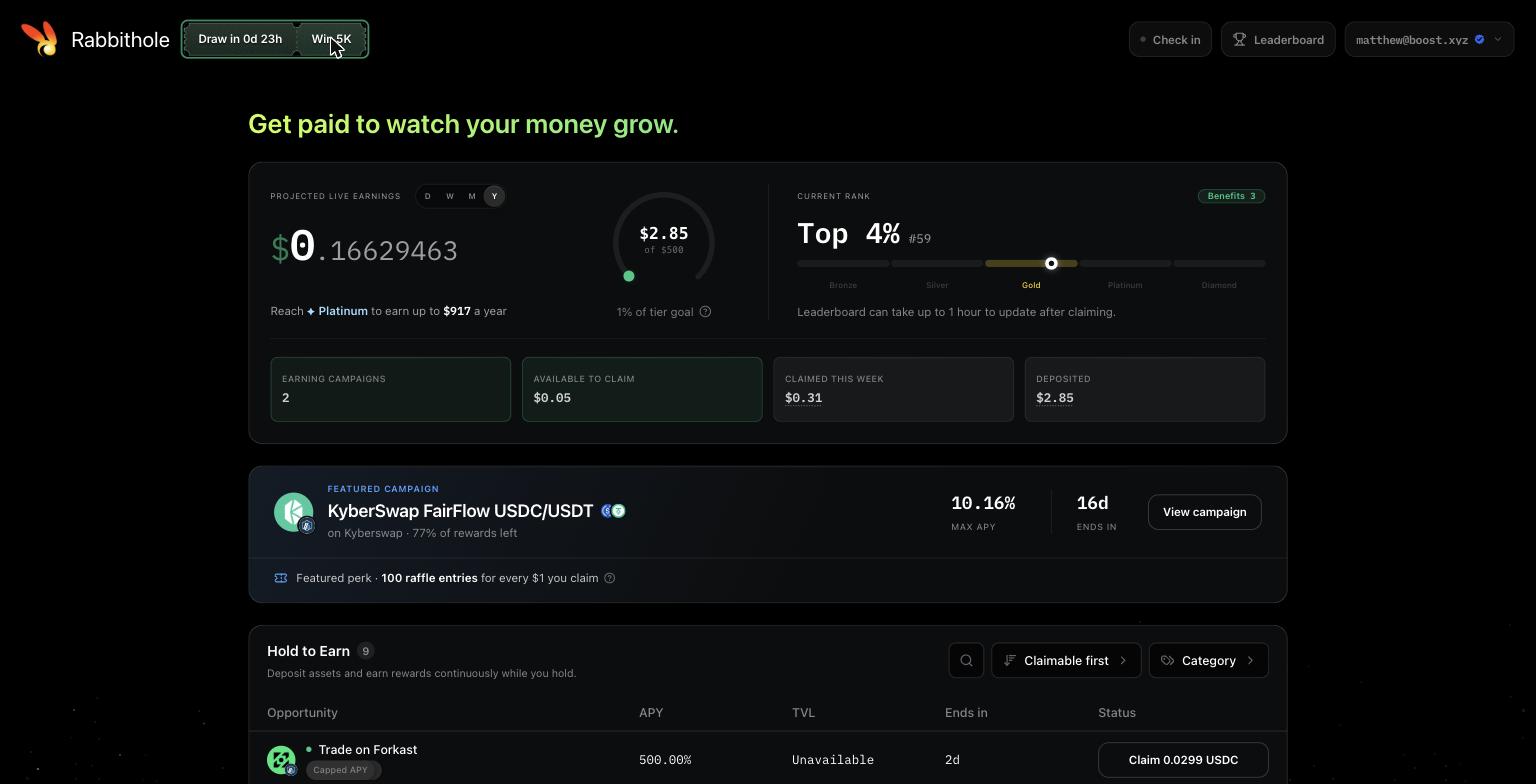Click the Earning Campaigns stat card
Image resolution: width=1536 pixels, height=784 pixels.
390,389
